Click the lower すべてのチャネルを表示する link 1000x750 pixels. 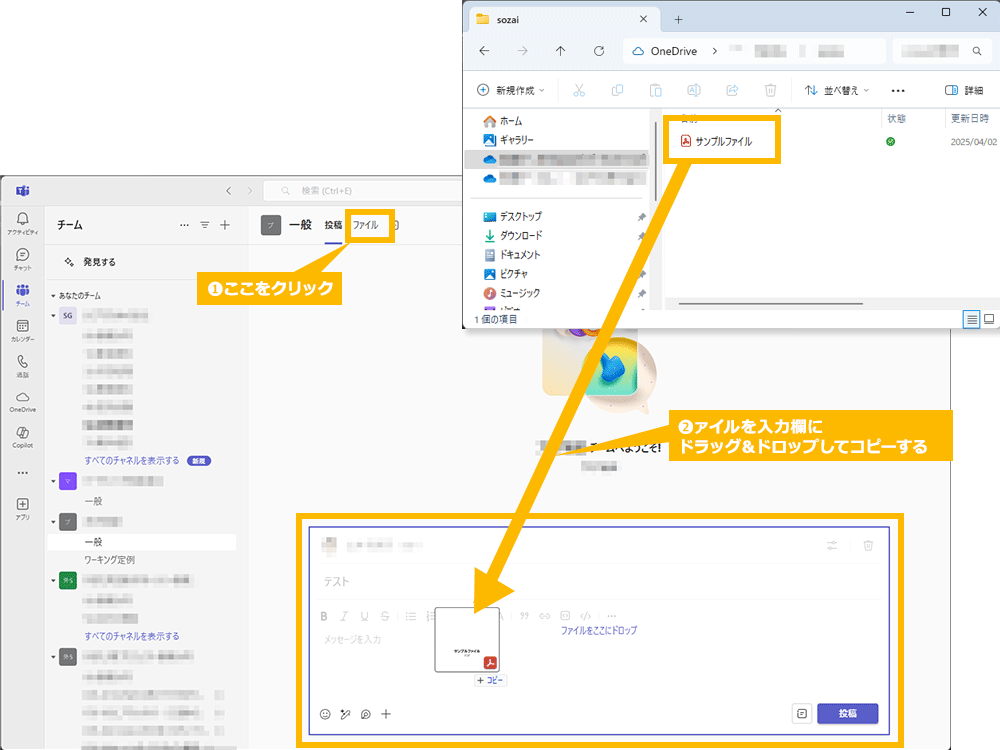click(x=132, y=636)
